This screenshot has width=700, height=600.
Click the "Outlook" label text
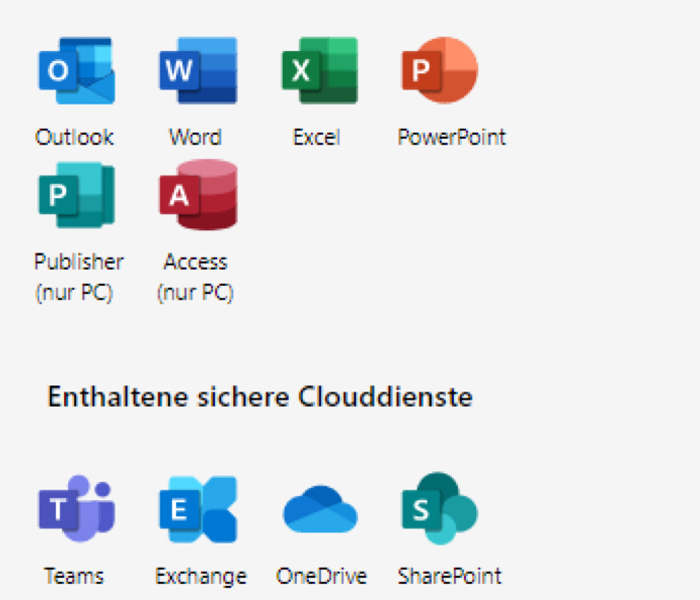point(75,137)
